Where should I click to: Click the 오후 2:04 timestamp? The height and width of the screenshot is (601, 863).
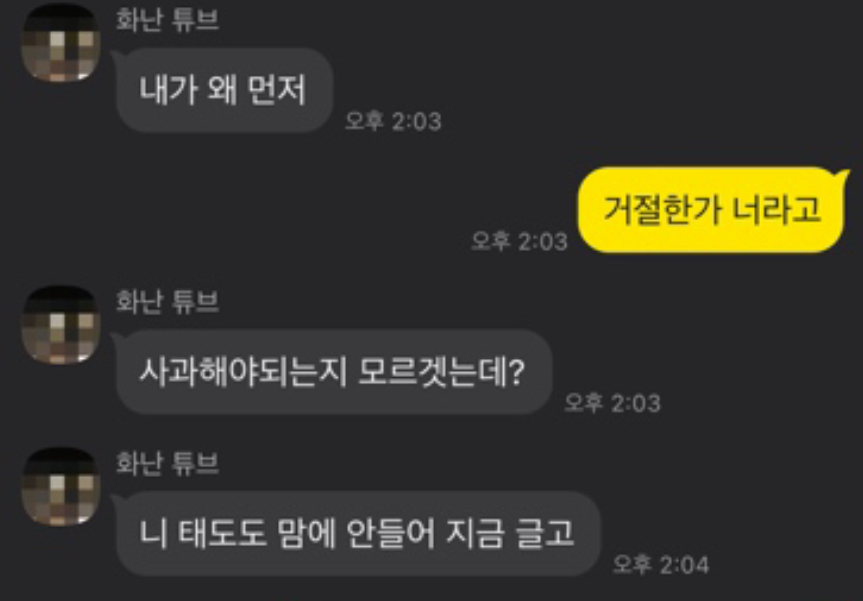tap(660, 565)
